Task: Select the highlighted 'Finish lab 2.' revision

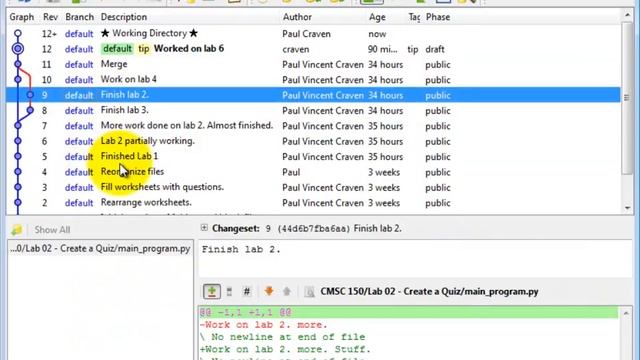Action: [313, 95]
